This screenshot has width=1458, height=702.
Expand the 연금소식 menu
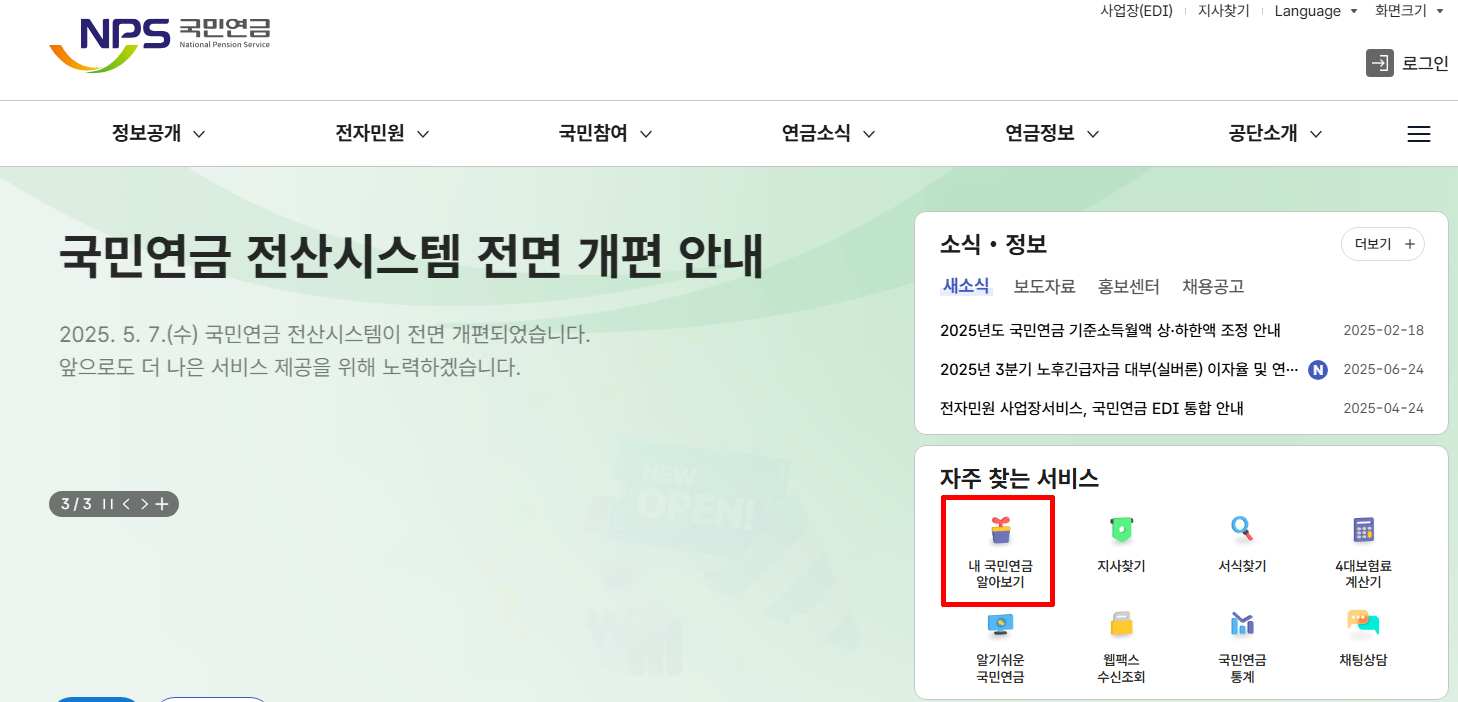828,133
